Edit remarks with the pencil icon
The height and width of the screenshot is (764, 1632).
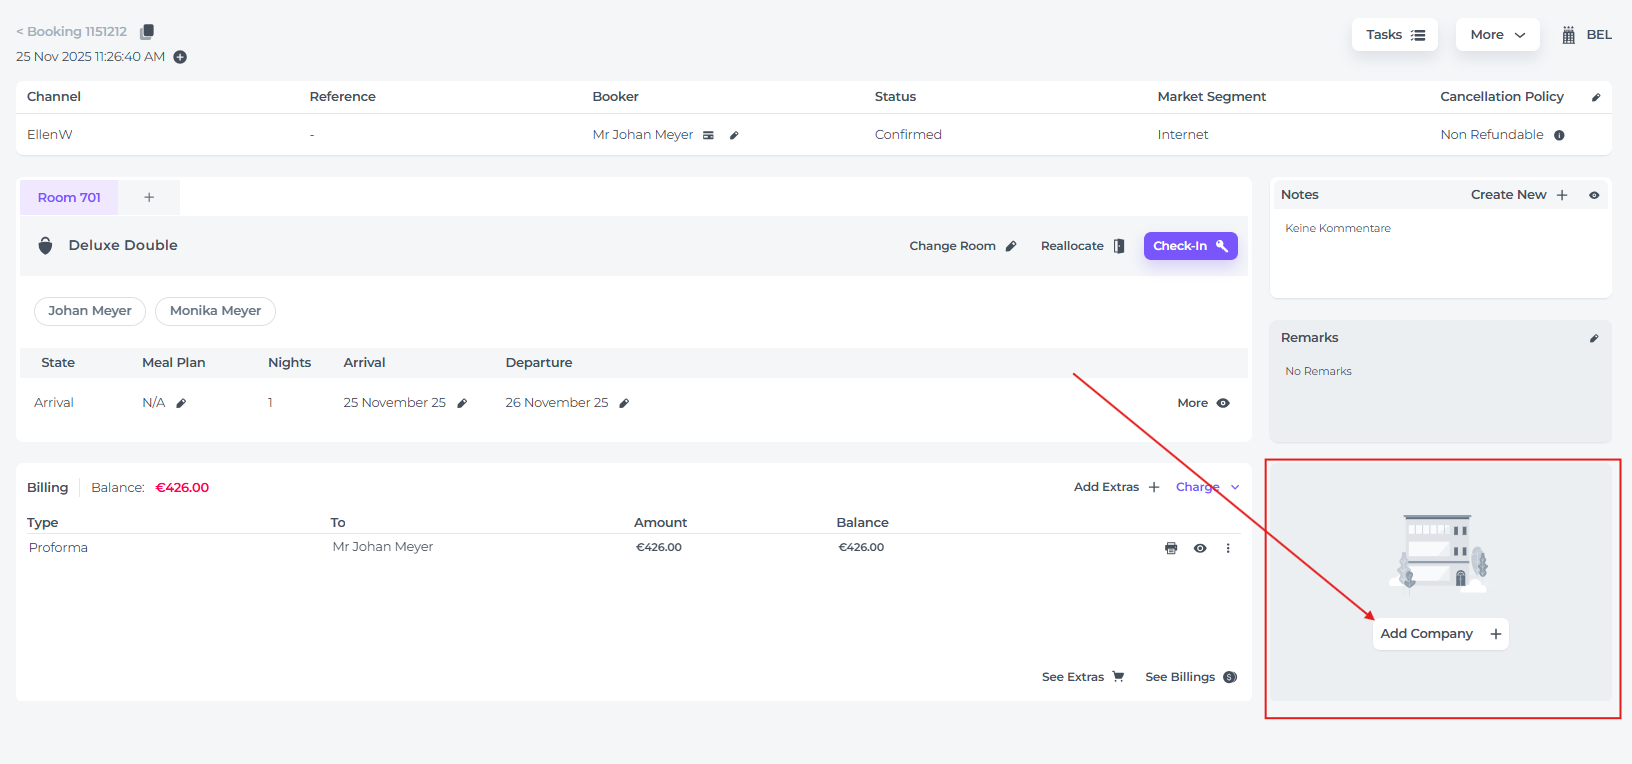click(1594, 338)
